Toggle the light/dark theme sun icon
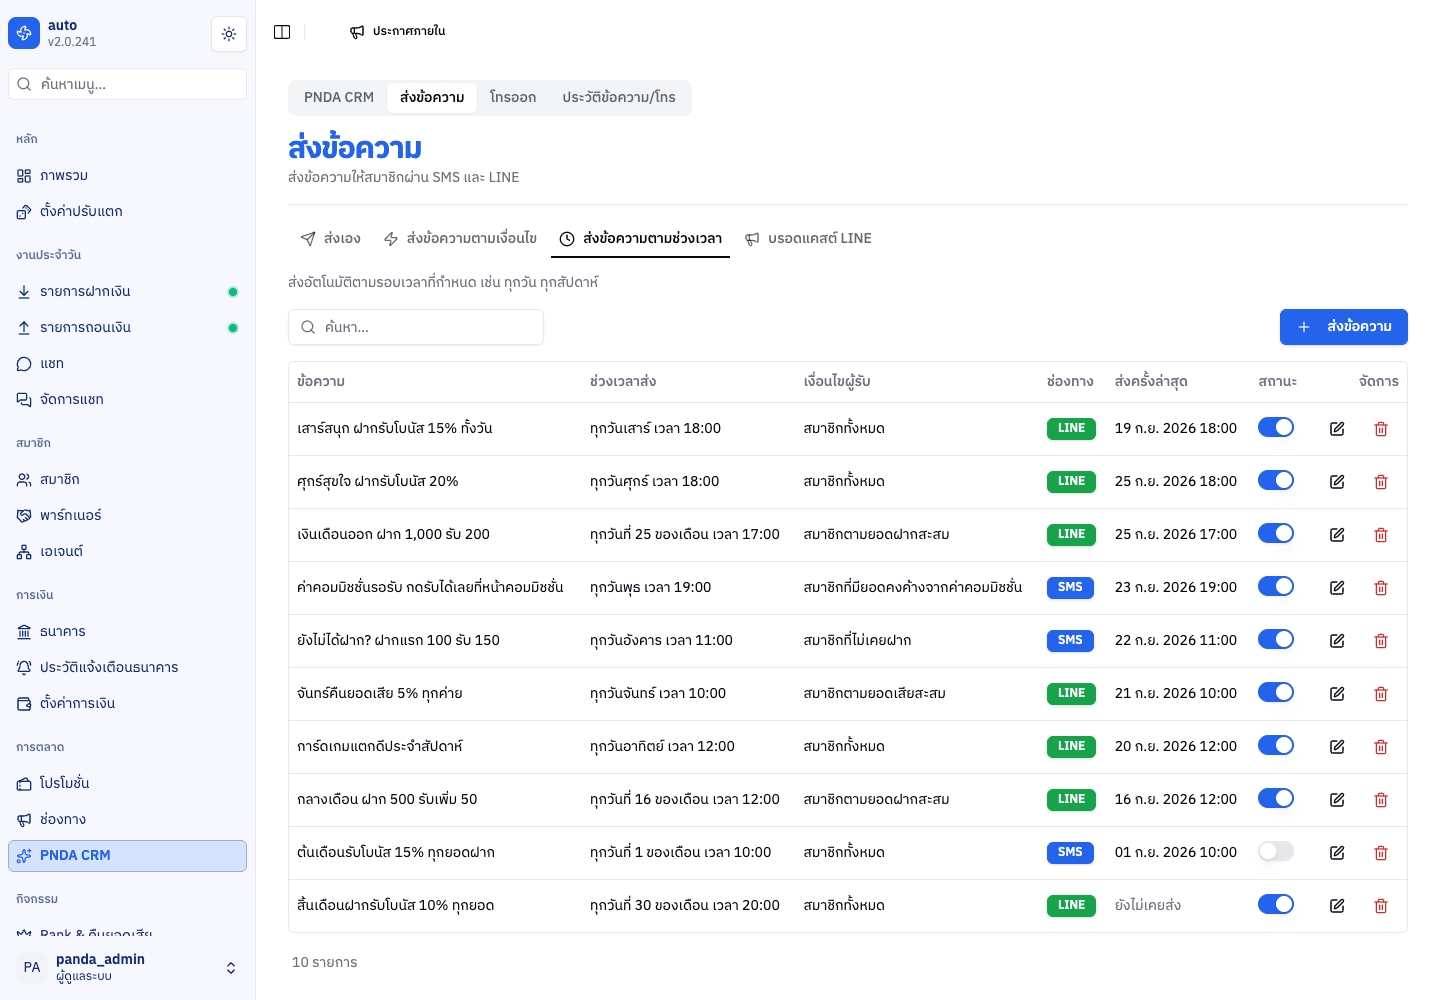This screenshot has height=1000, width=1440. pos(229,34)
